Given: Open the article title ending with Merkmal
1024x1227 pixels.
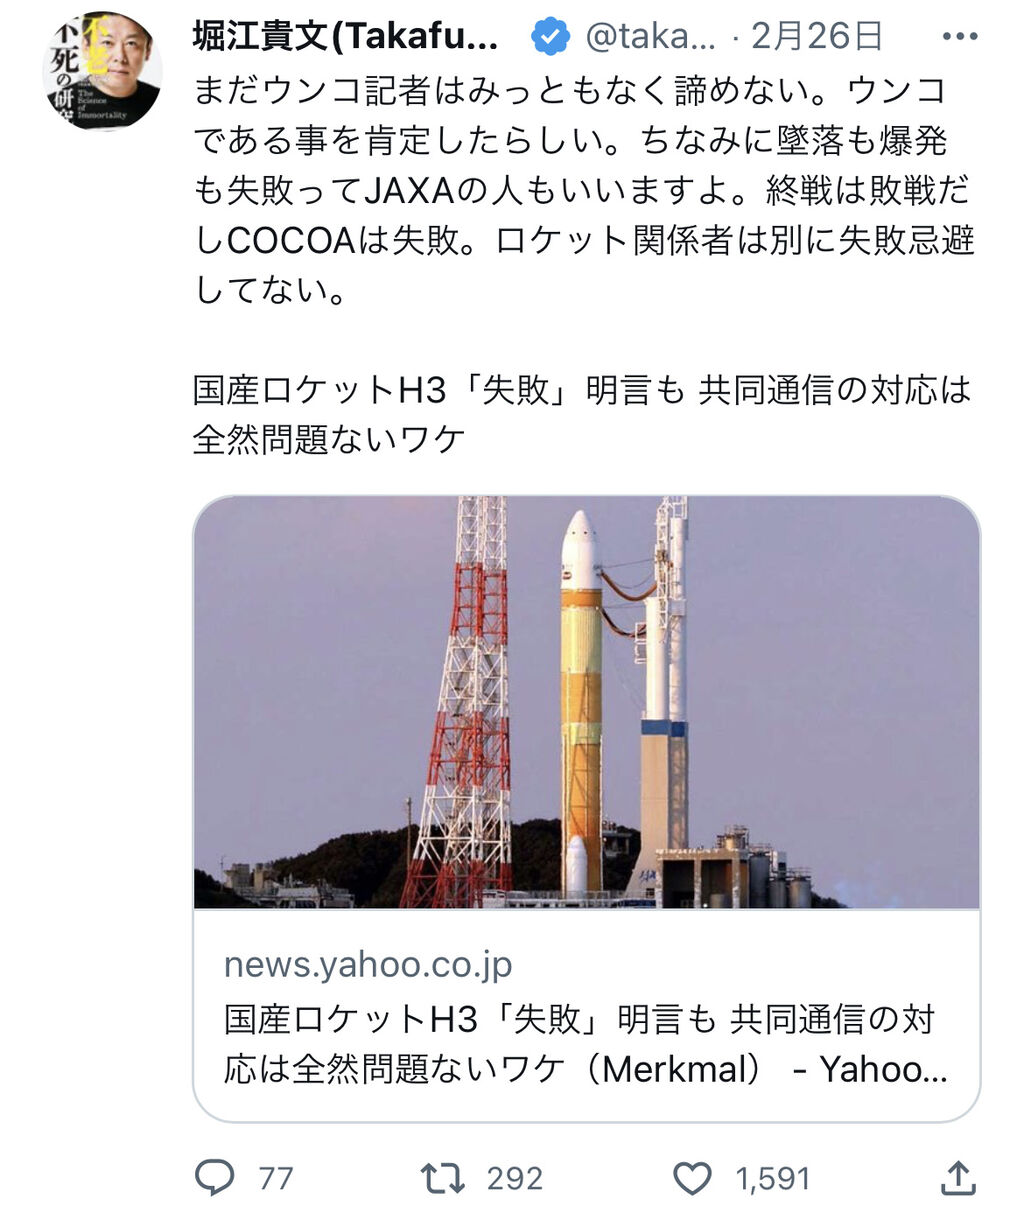Looking at the screenshot, I should [586, 1044].
